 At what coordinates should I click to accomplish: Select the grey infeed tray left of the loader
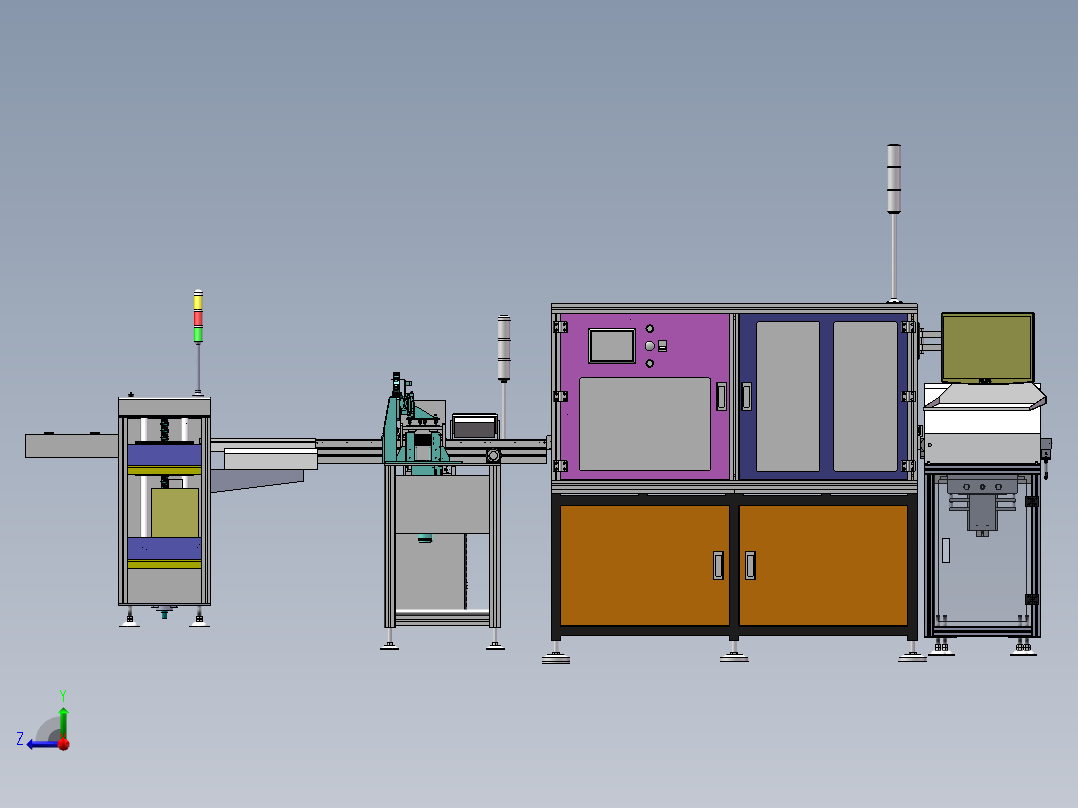(72, 446)
